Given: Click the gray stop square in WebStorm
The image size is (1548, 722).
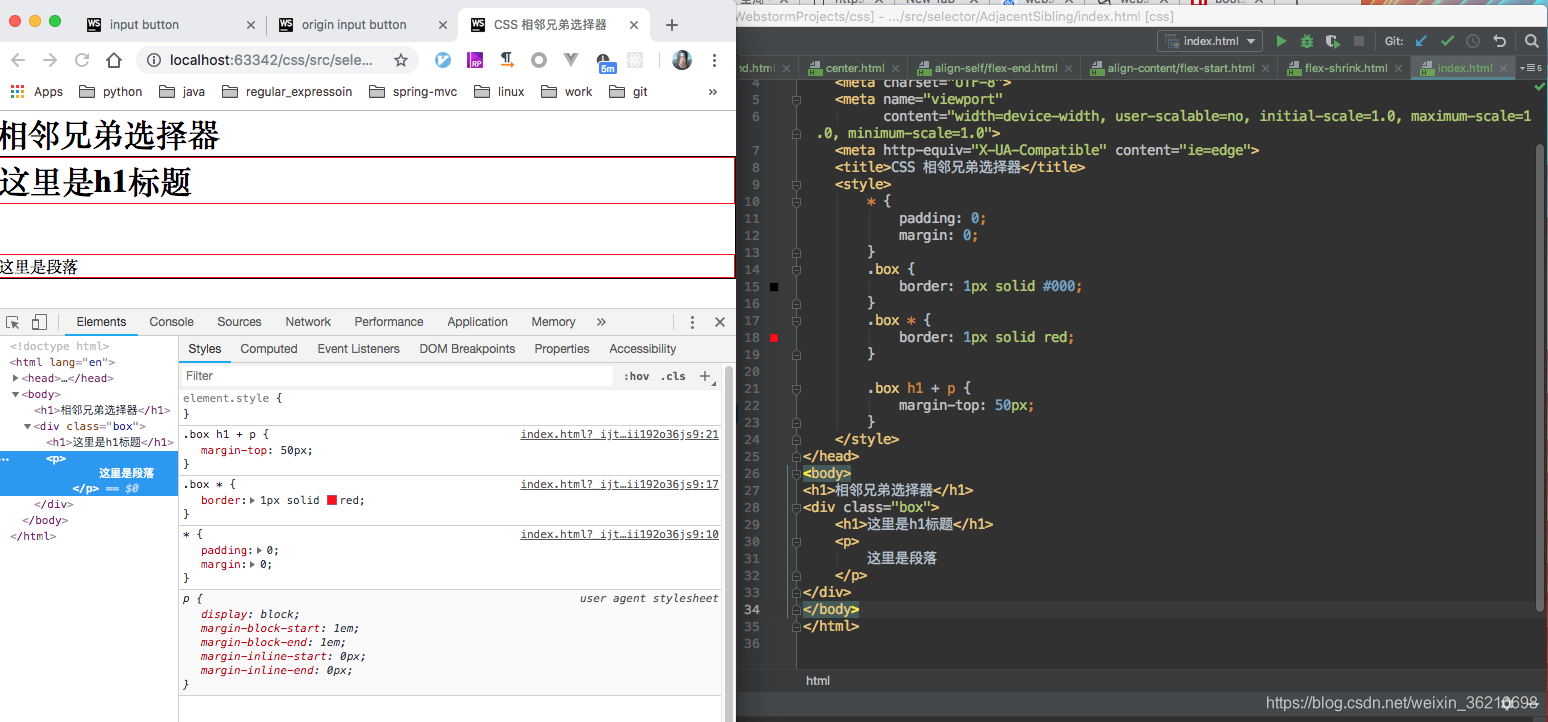Looking at the screenshot, I should [1359, 41].
